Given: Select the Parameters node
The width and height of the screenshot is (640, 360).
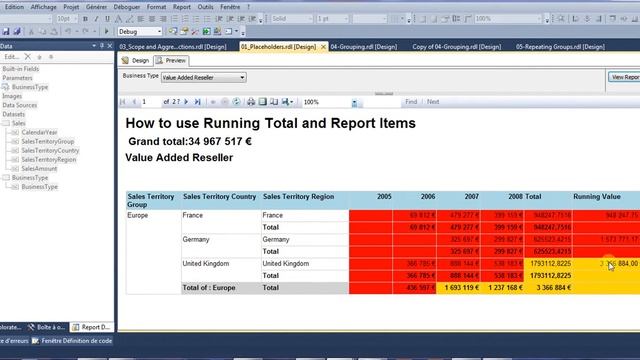Looking at the screenshot, I should click(x=17, y=78).
